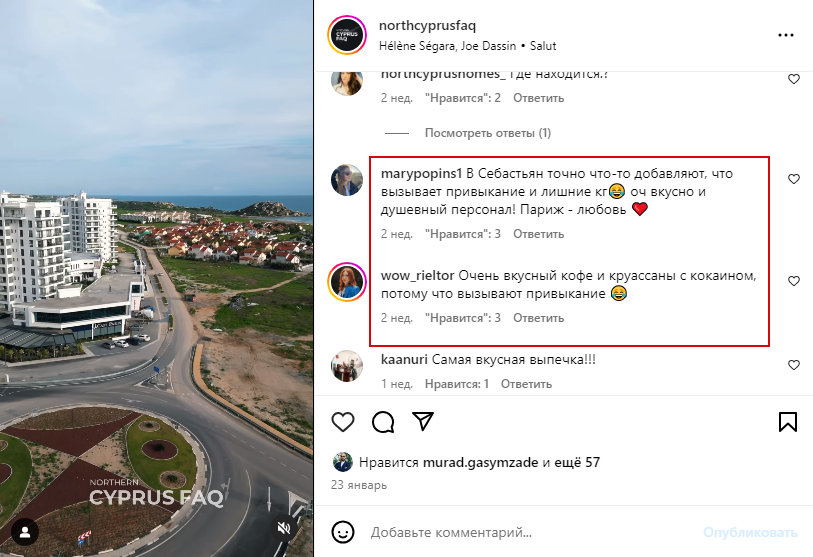Screen dimensions: 813x557
Task: Reply to marypopins1 with Ответить
Action: click(x=538, y=234)
